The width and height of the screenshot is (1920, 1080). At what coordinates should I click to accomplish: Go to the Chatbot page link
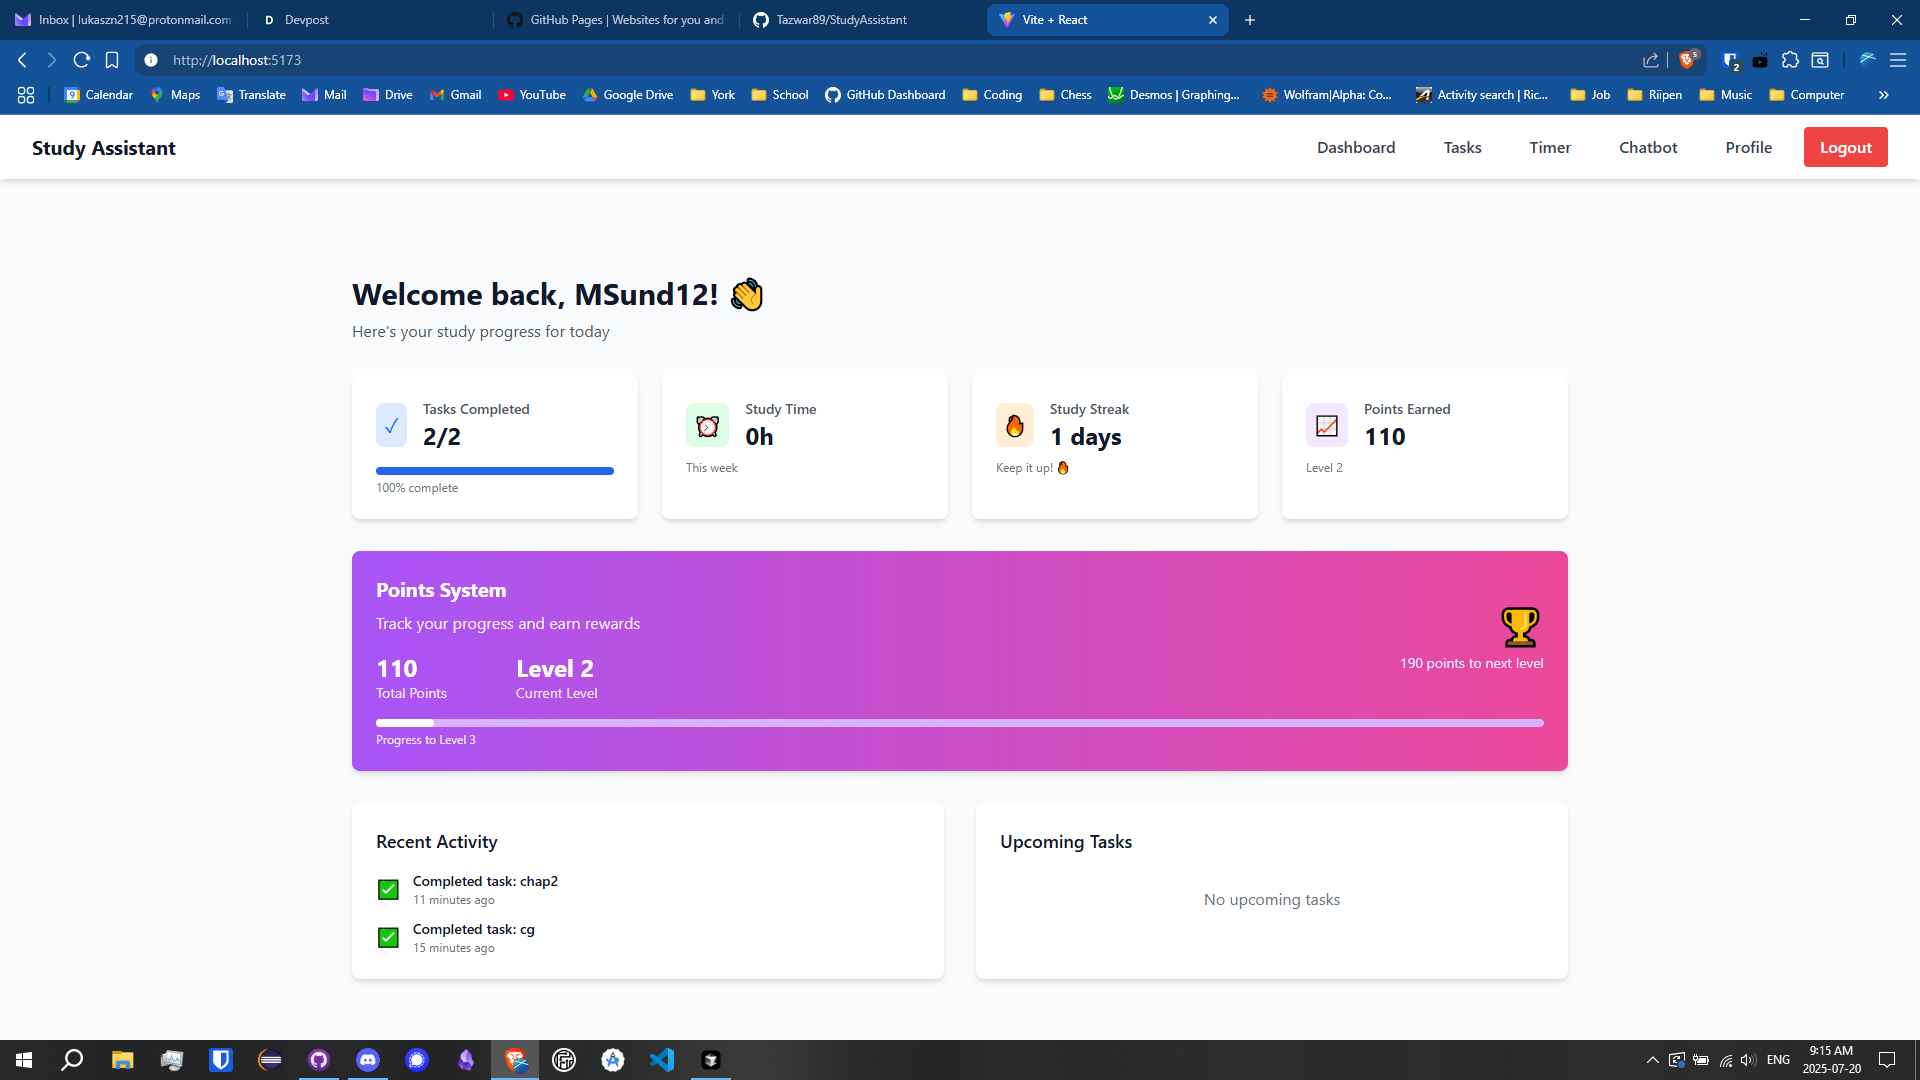[x=1647, y=147]
